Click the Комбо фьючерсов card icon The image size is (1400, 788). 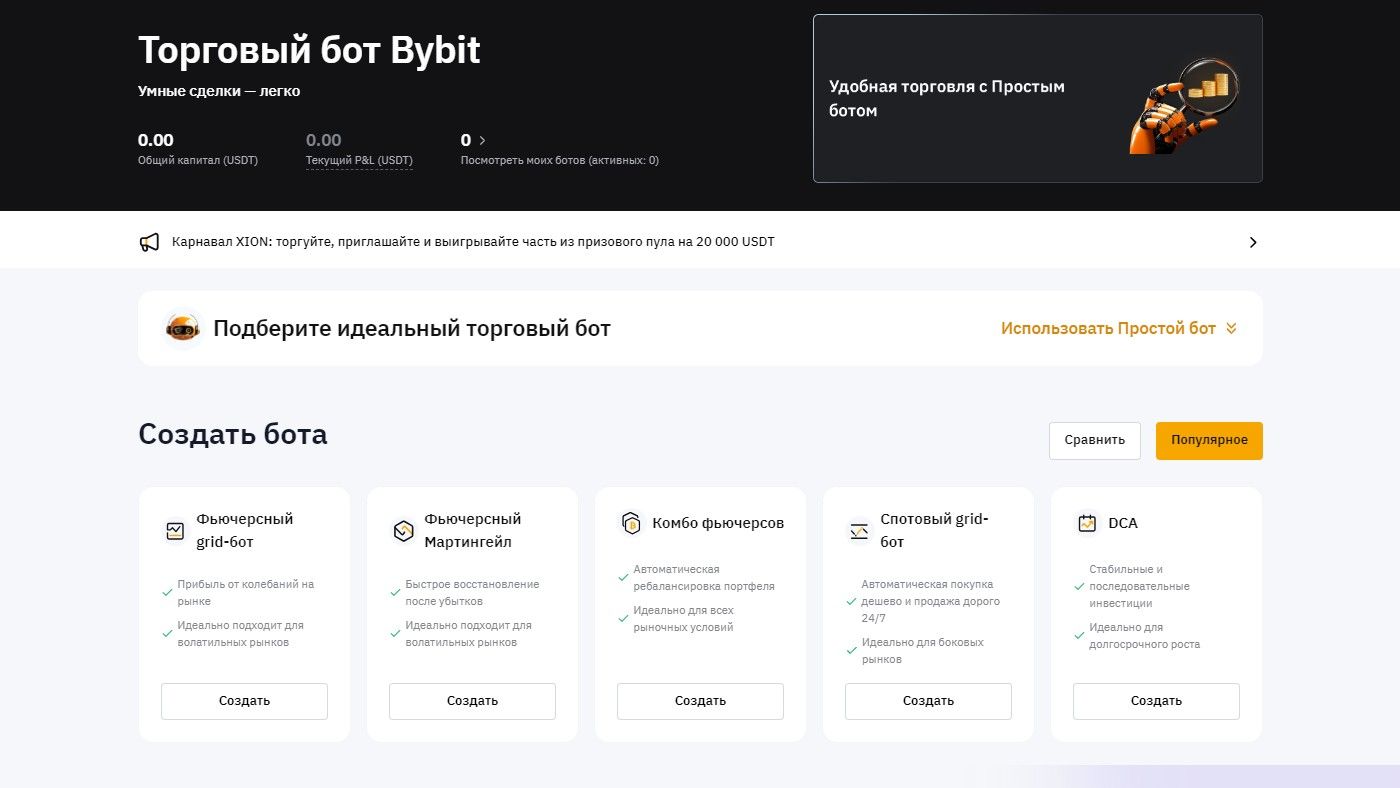[x=630, y=523]
